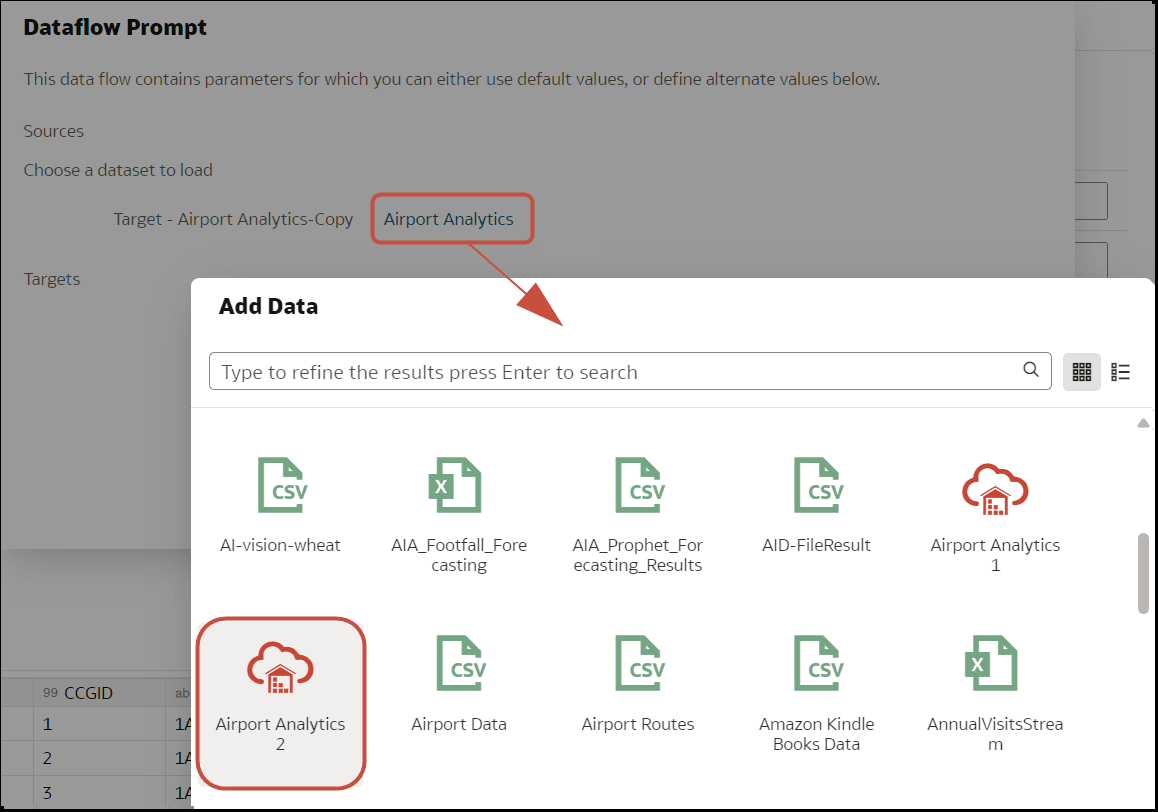Switch Add Data to list view
Image resolution: width=1158 pixels, height=812 pixels.
1120,371
